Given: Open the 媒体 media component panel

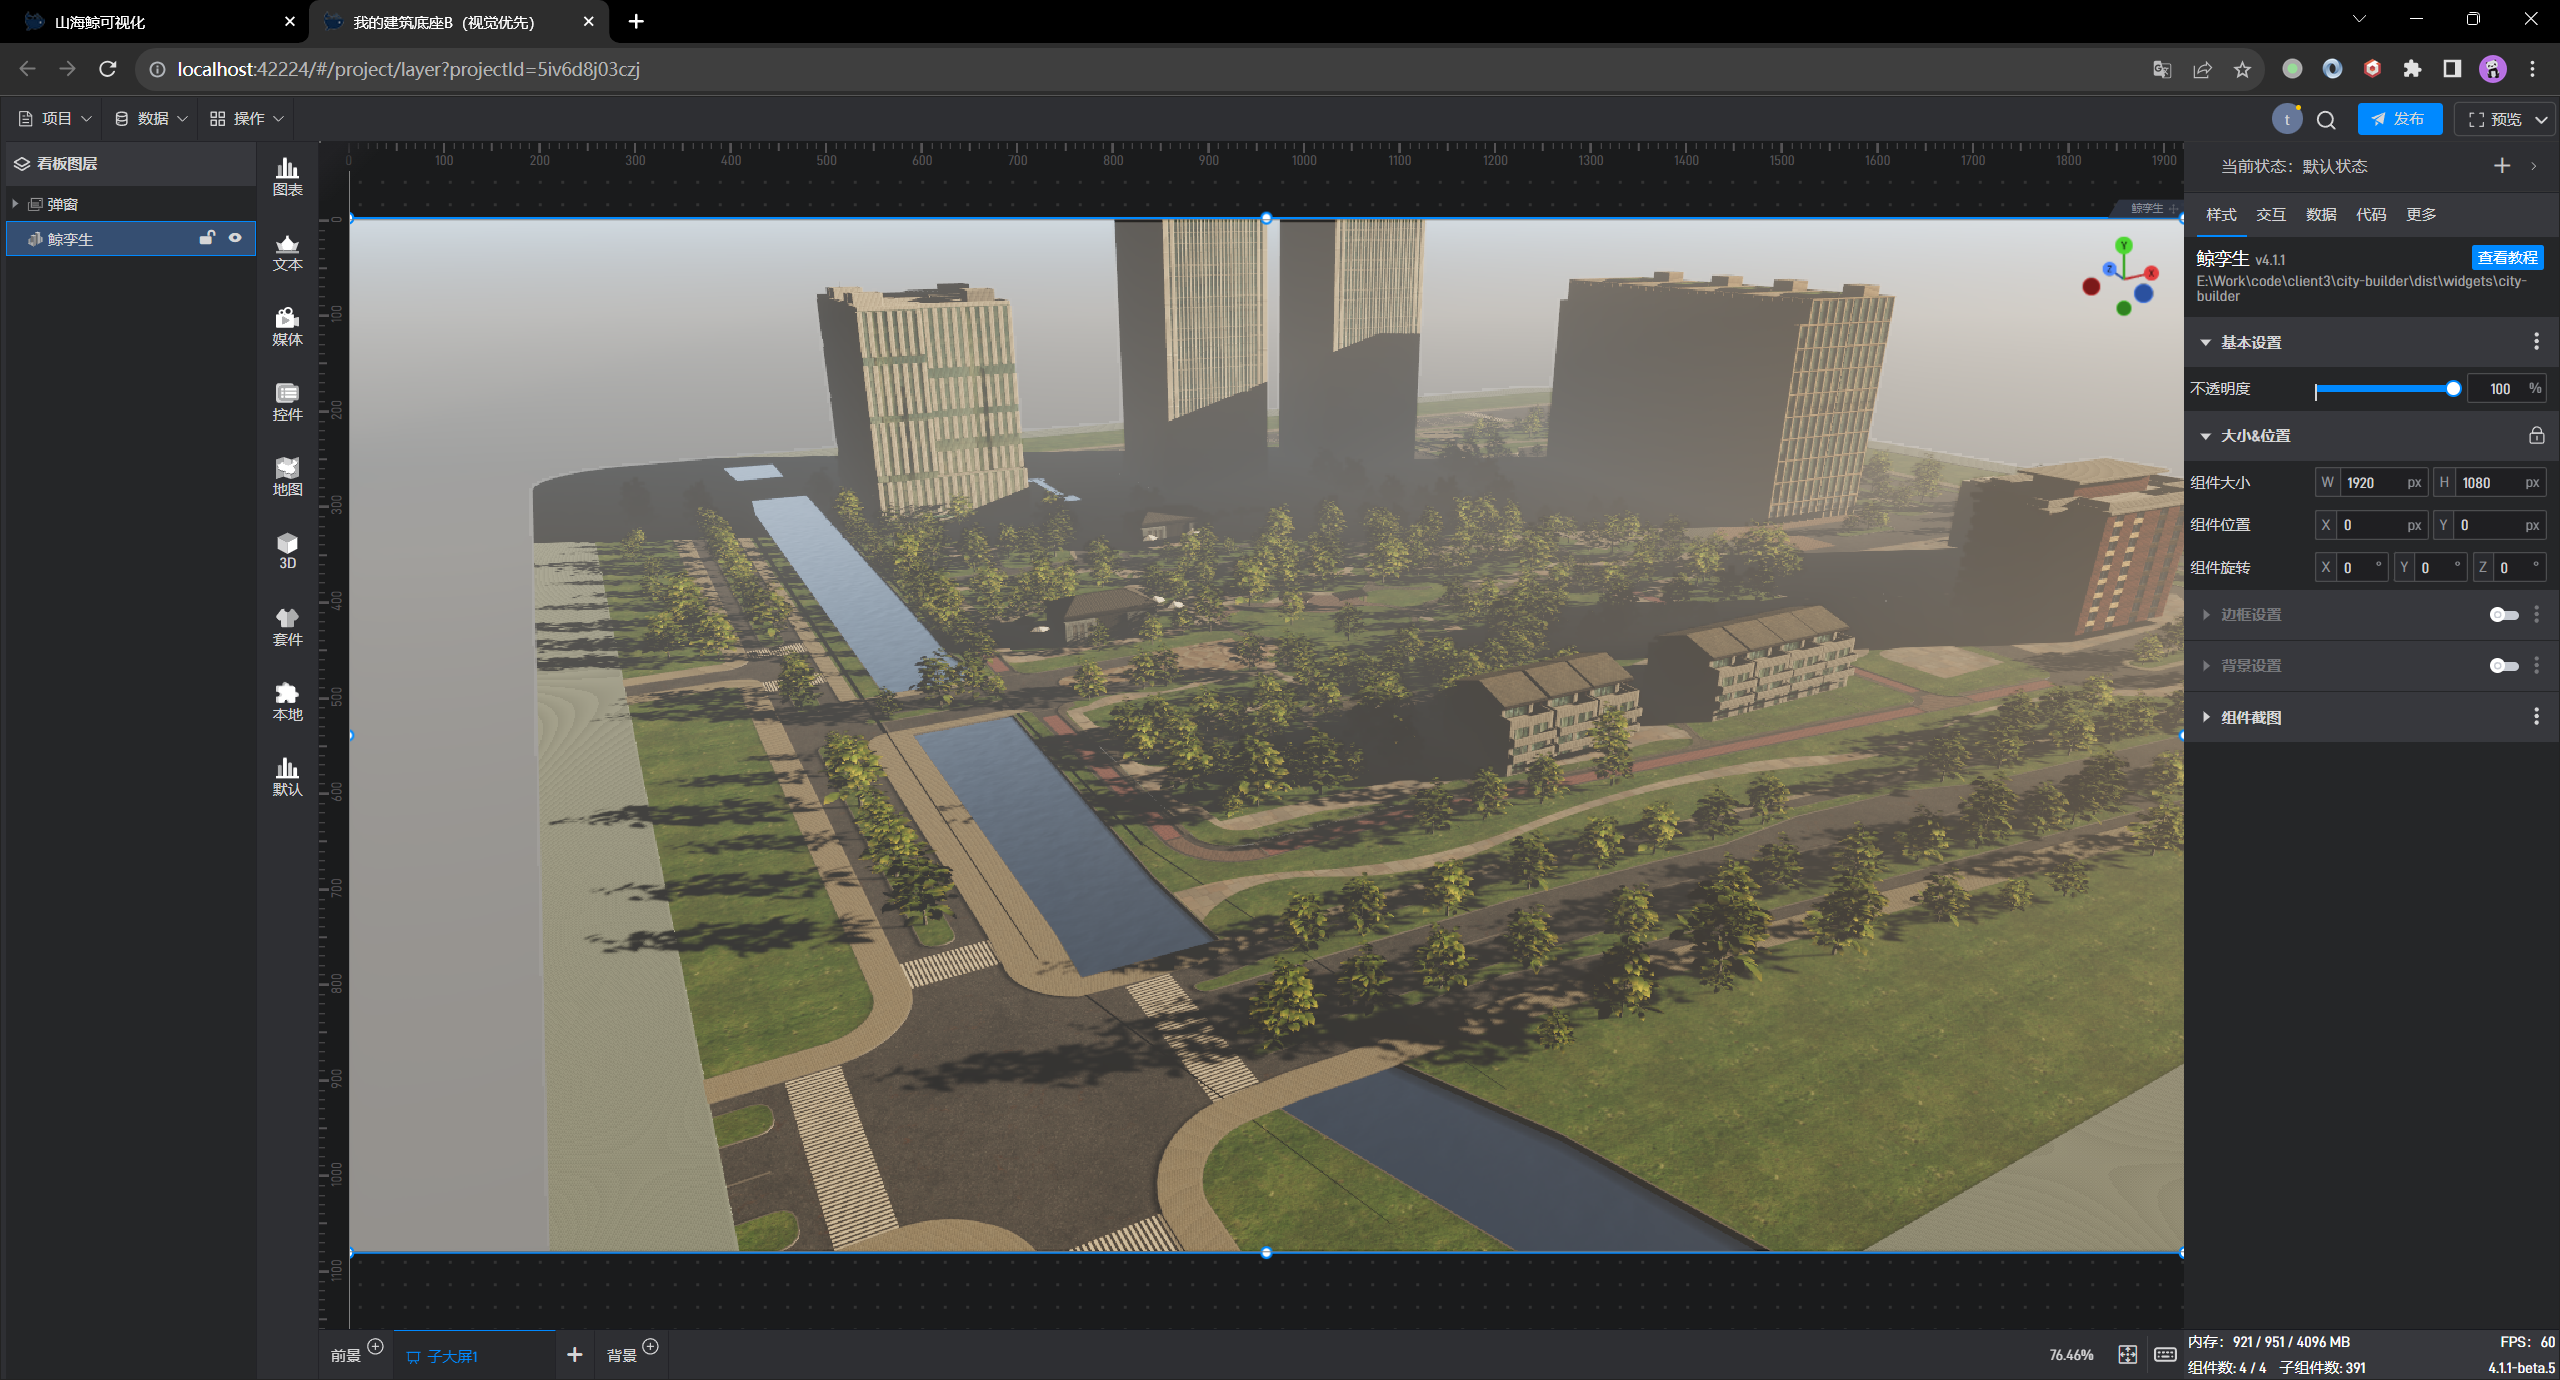Looking at the screenshot, I should (x=287, y=326).
